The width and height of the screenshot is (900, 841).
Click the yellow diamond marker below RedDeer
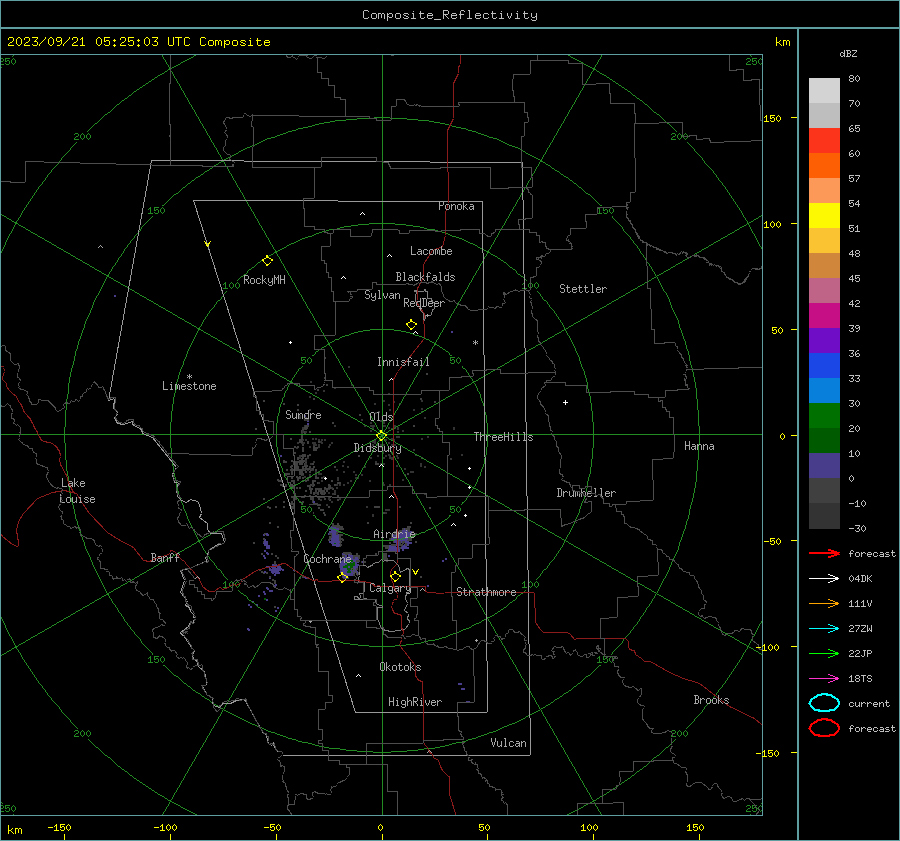coord(411,325)
